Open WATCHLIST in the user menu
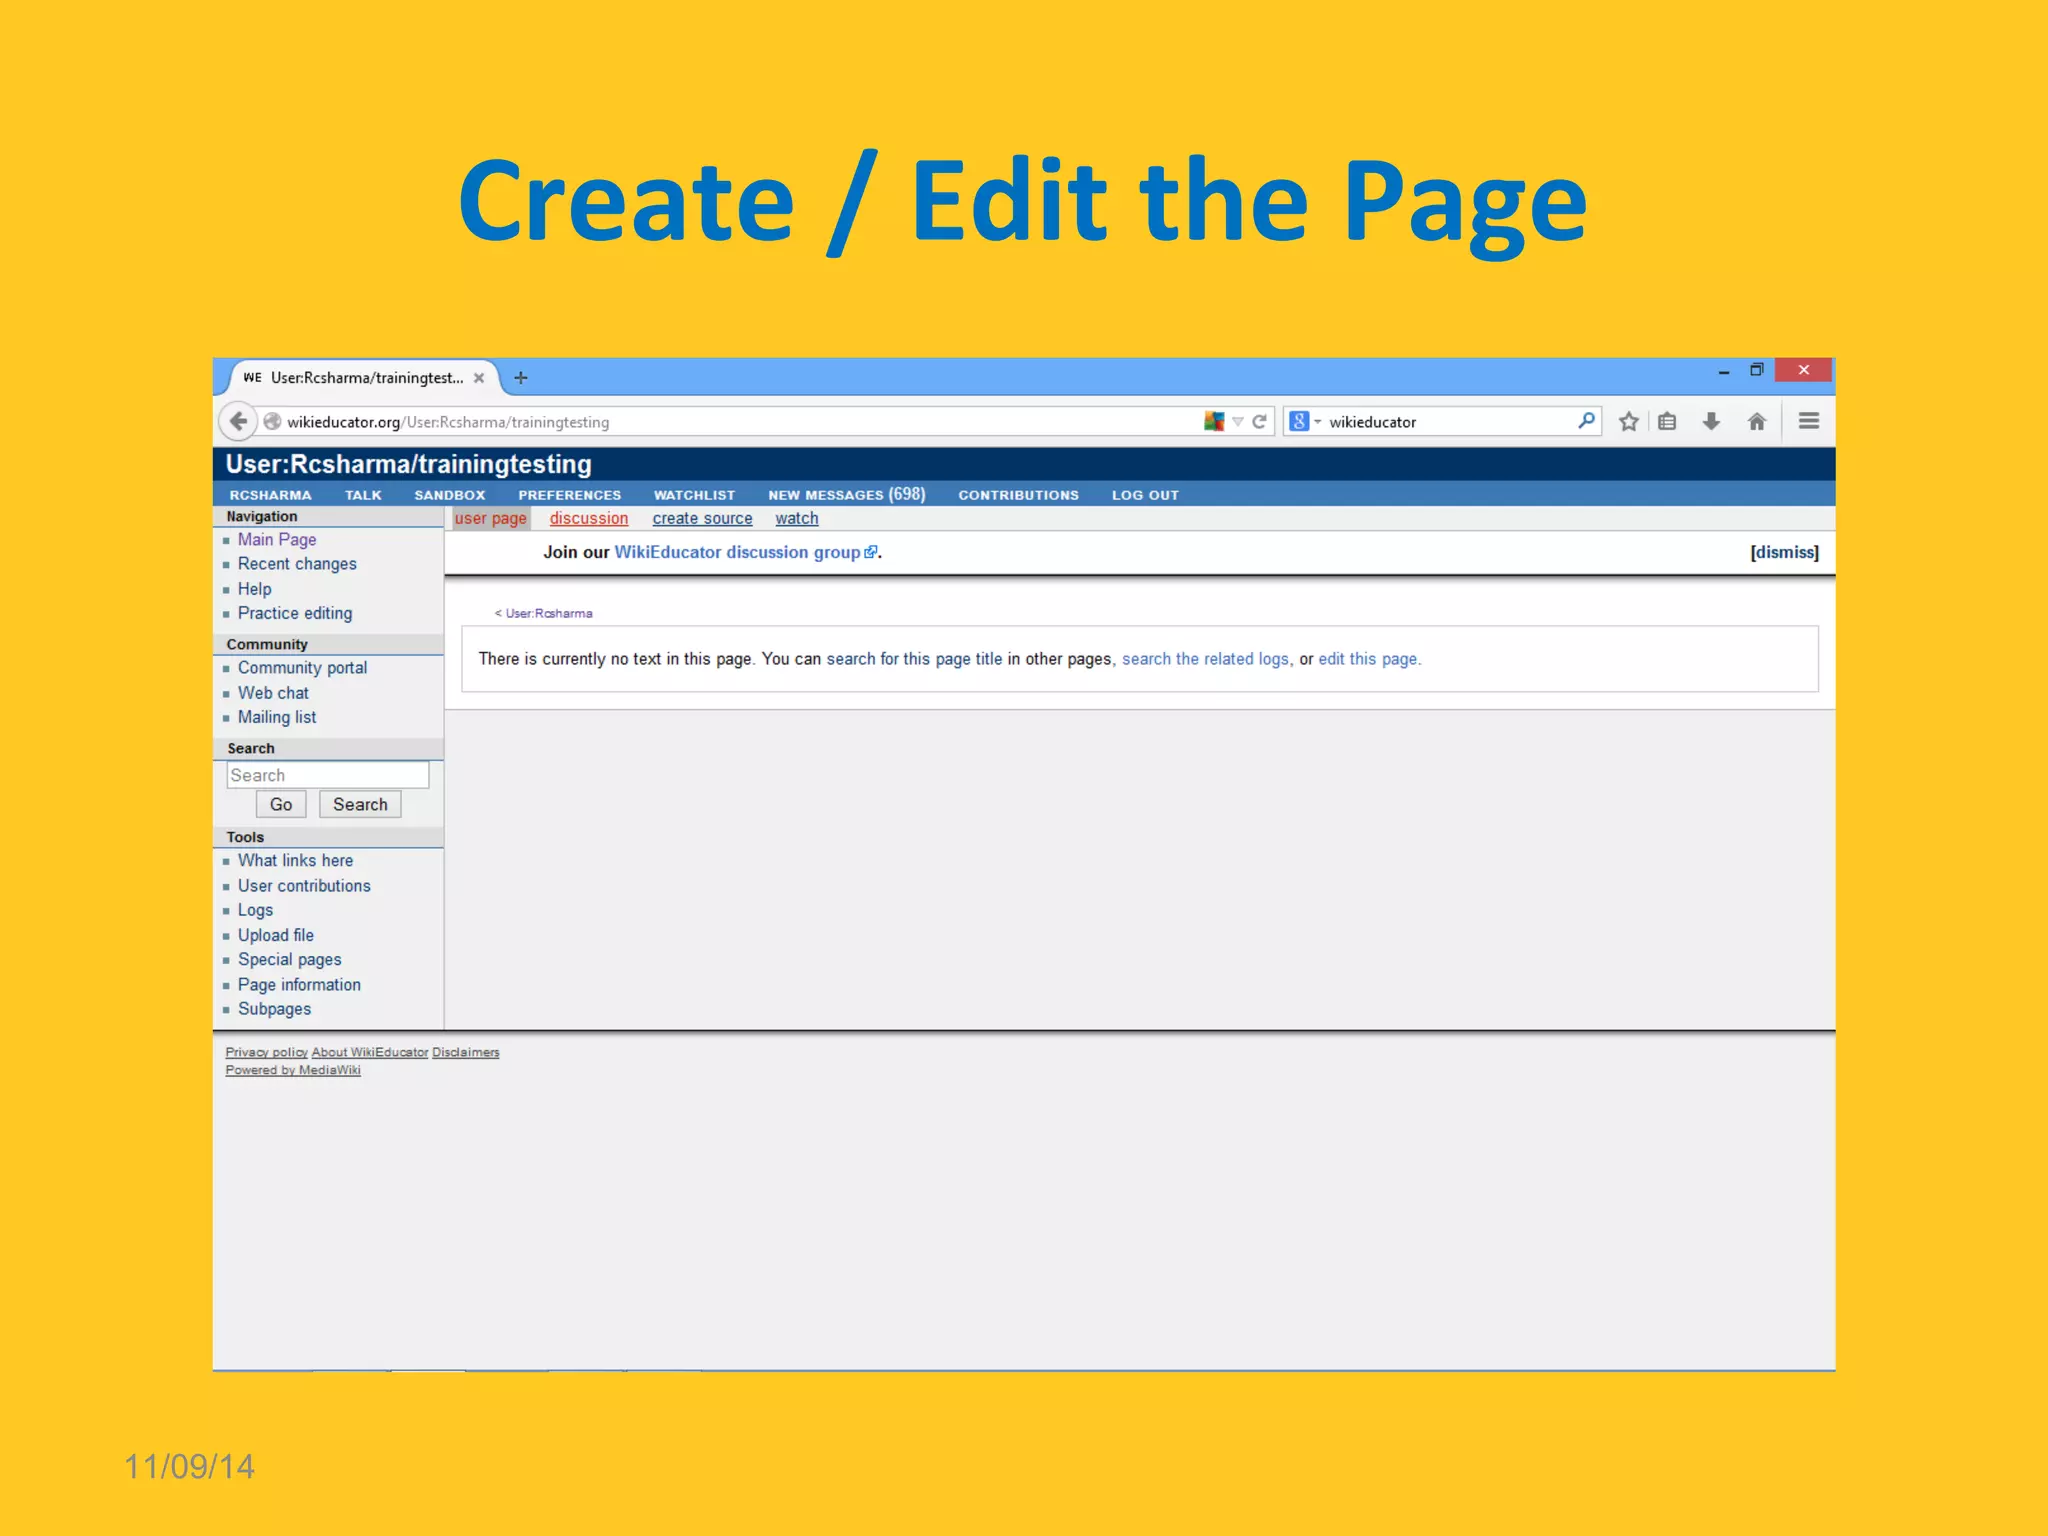 tap(694, 495)
